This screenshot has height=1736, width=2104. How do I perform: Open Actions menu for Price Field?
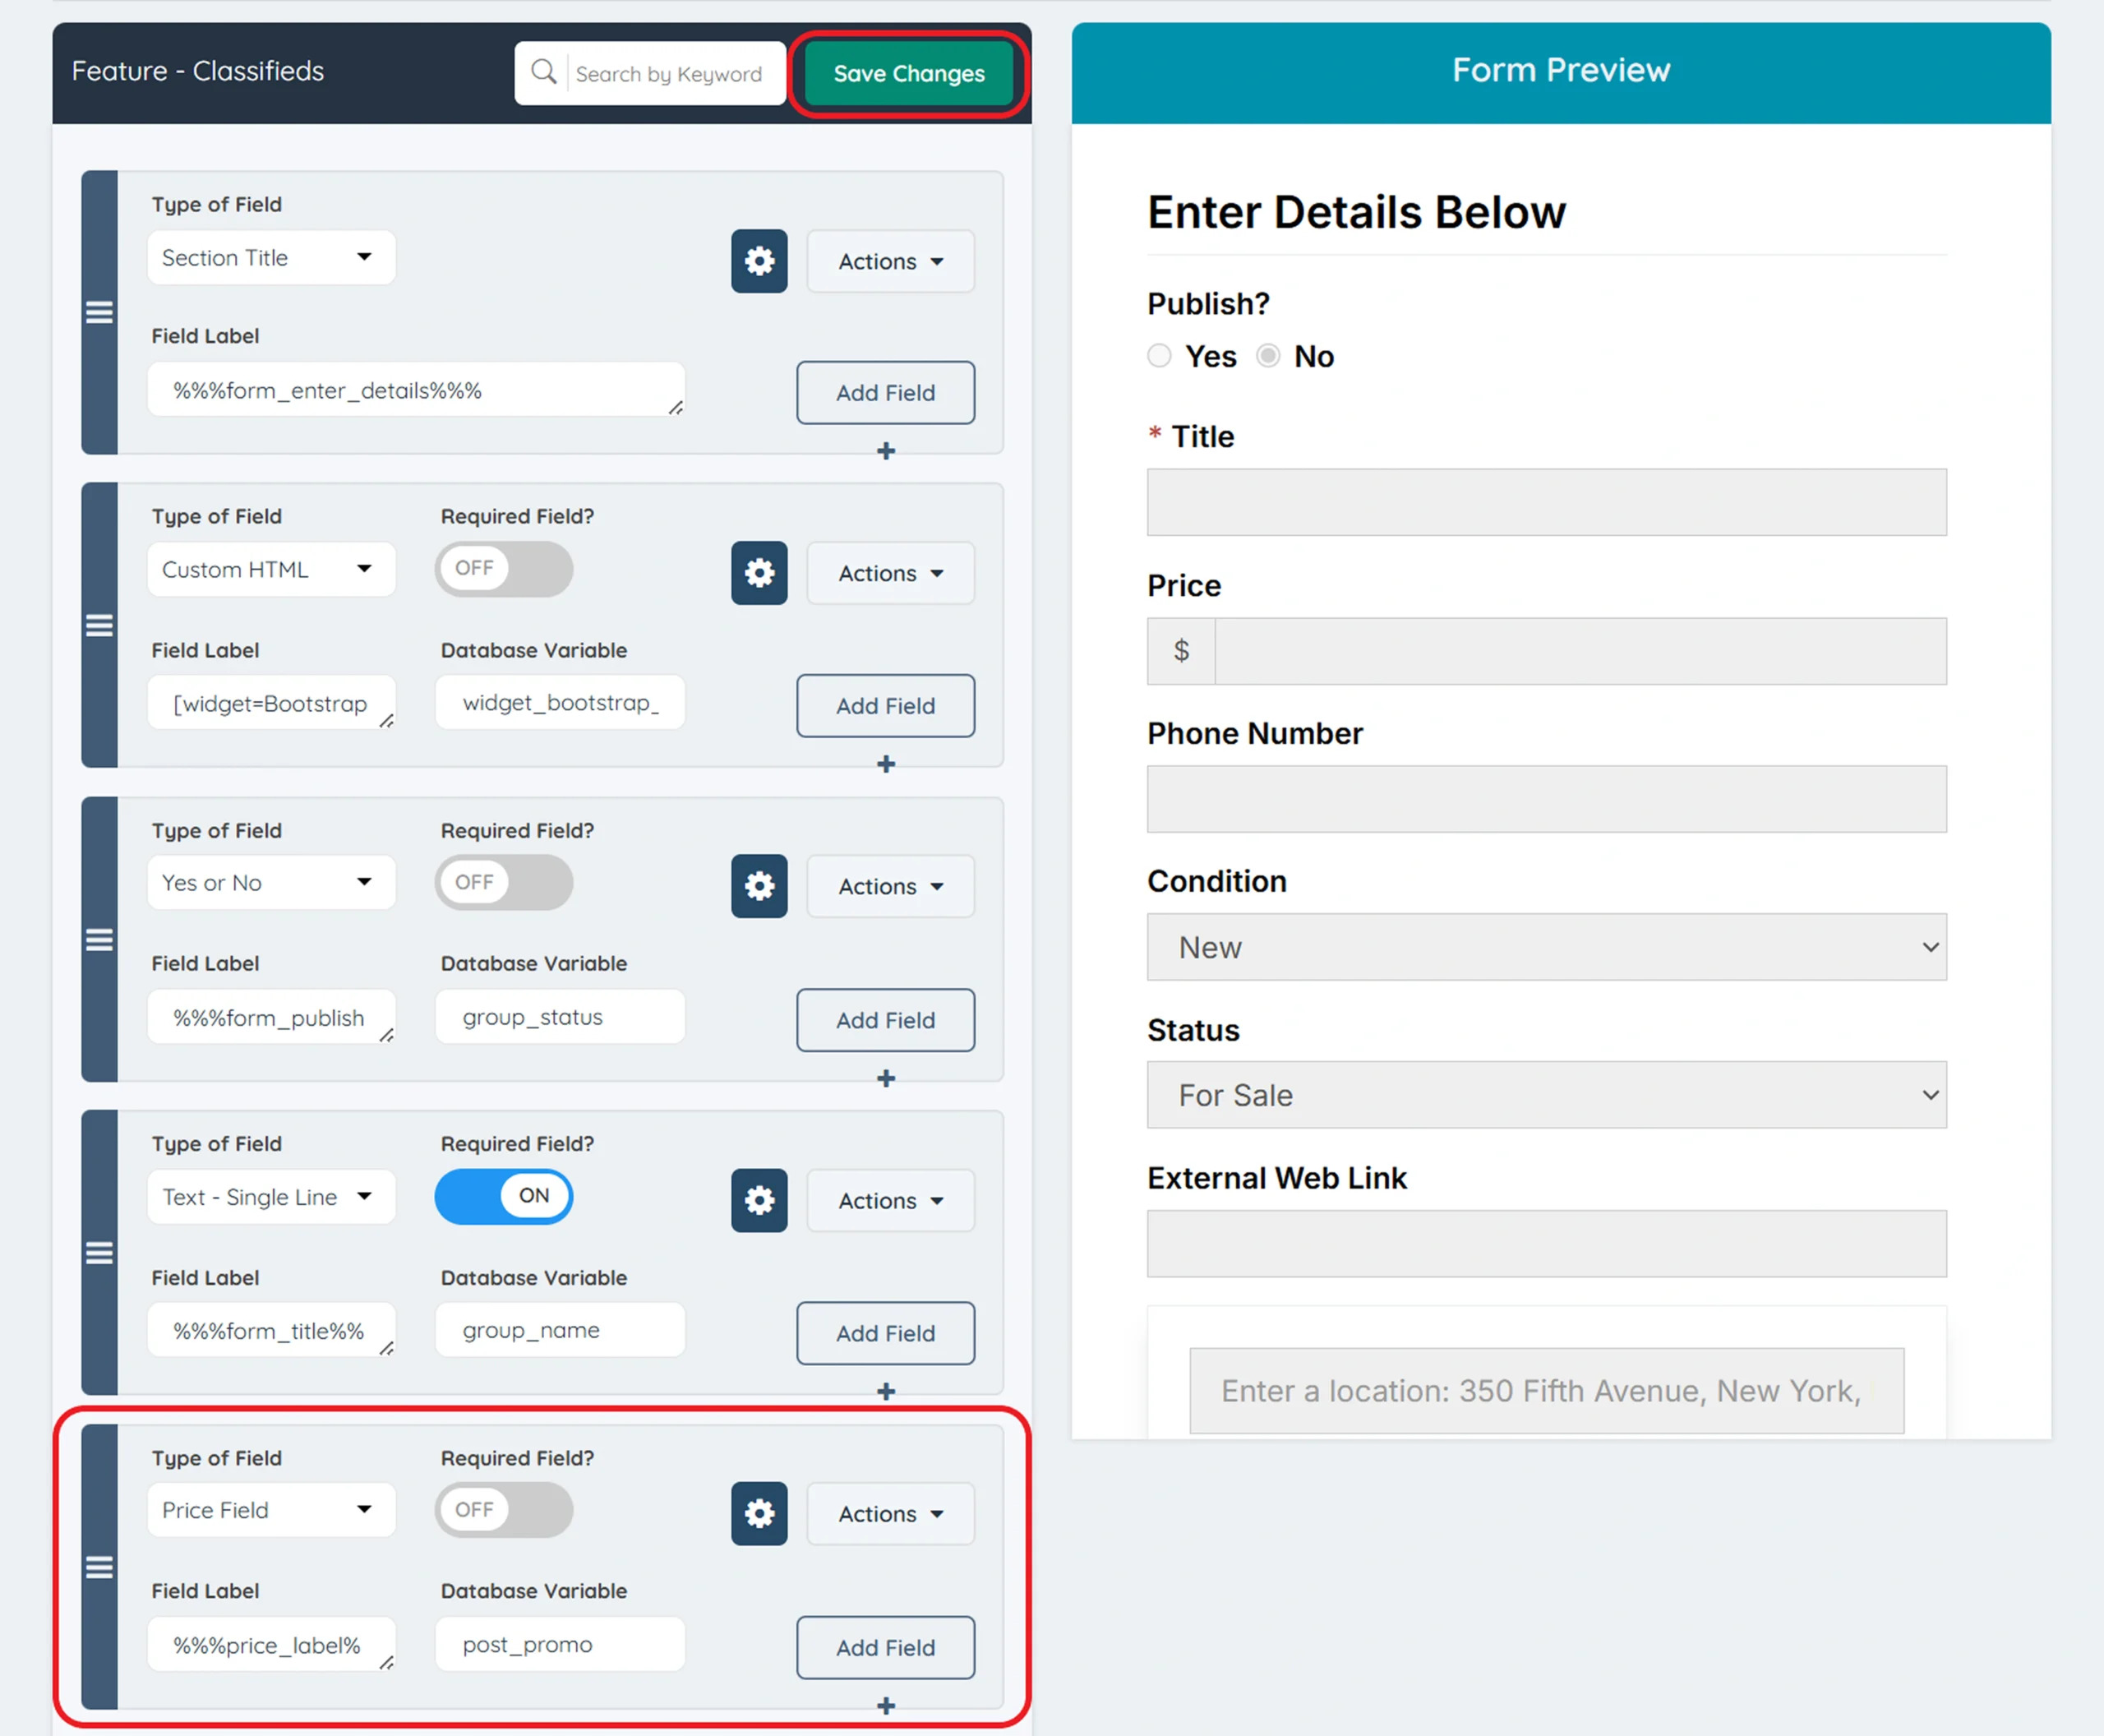tap(890, 1513)
